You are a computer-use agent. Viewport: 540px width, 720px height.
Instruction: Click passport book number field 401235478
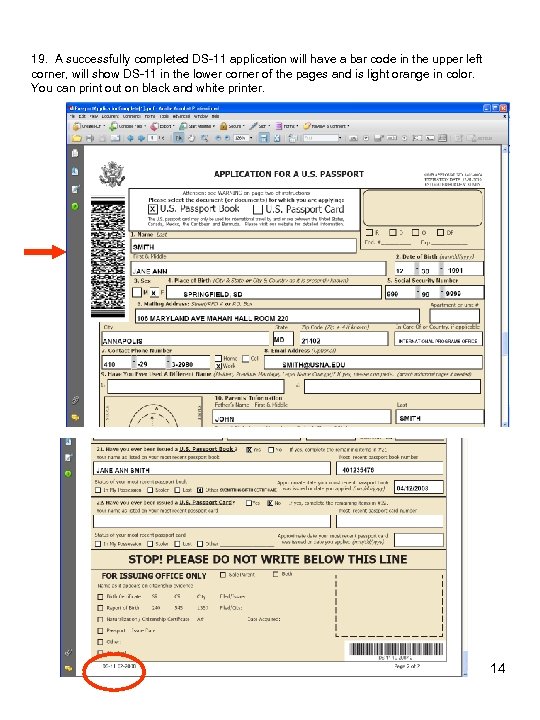(x=390, y=469)
